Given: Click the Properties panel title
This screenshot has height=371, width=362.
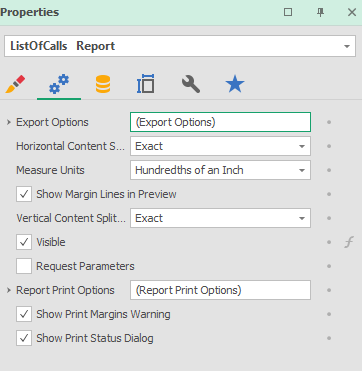Looking at the screenshot, I should [x=30, y=12].
